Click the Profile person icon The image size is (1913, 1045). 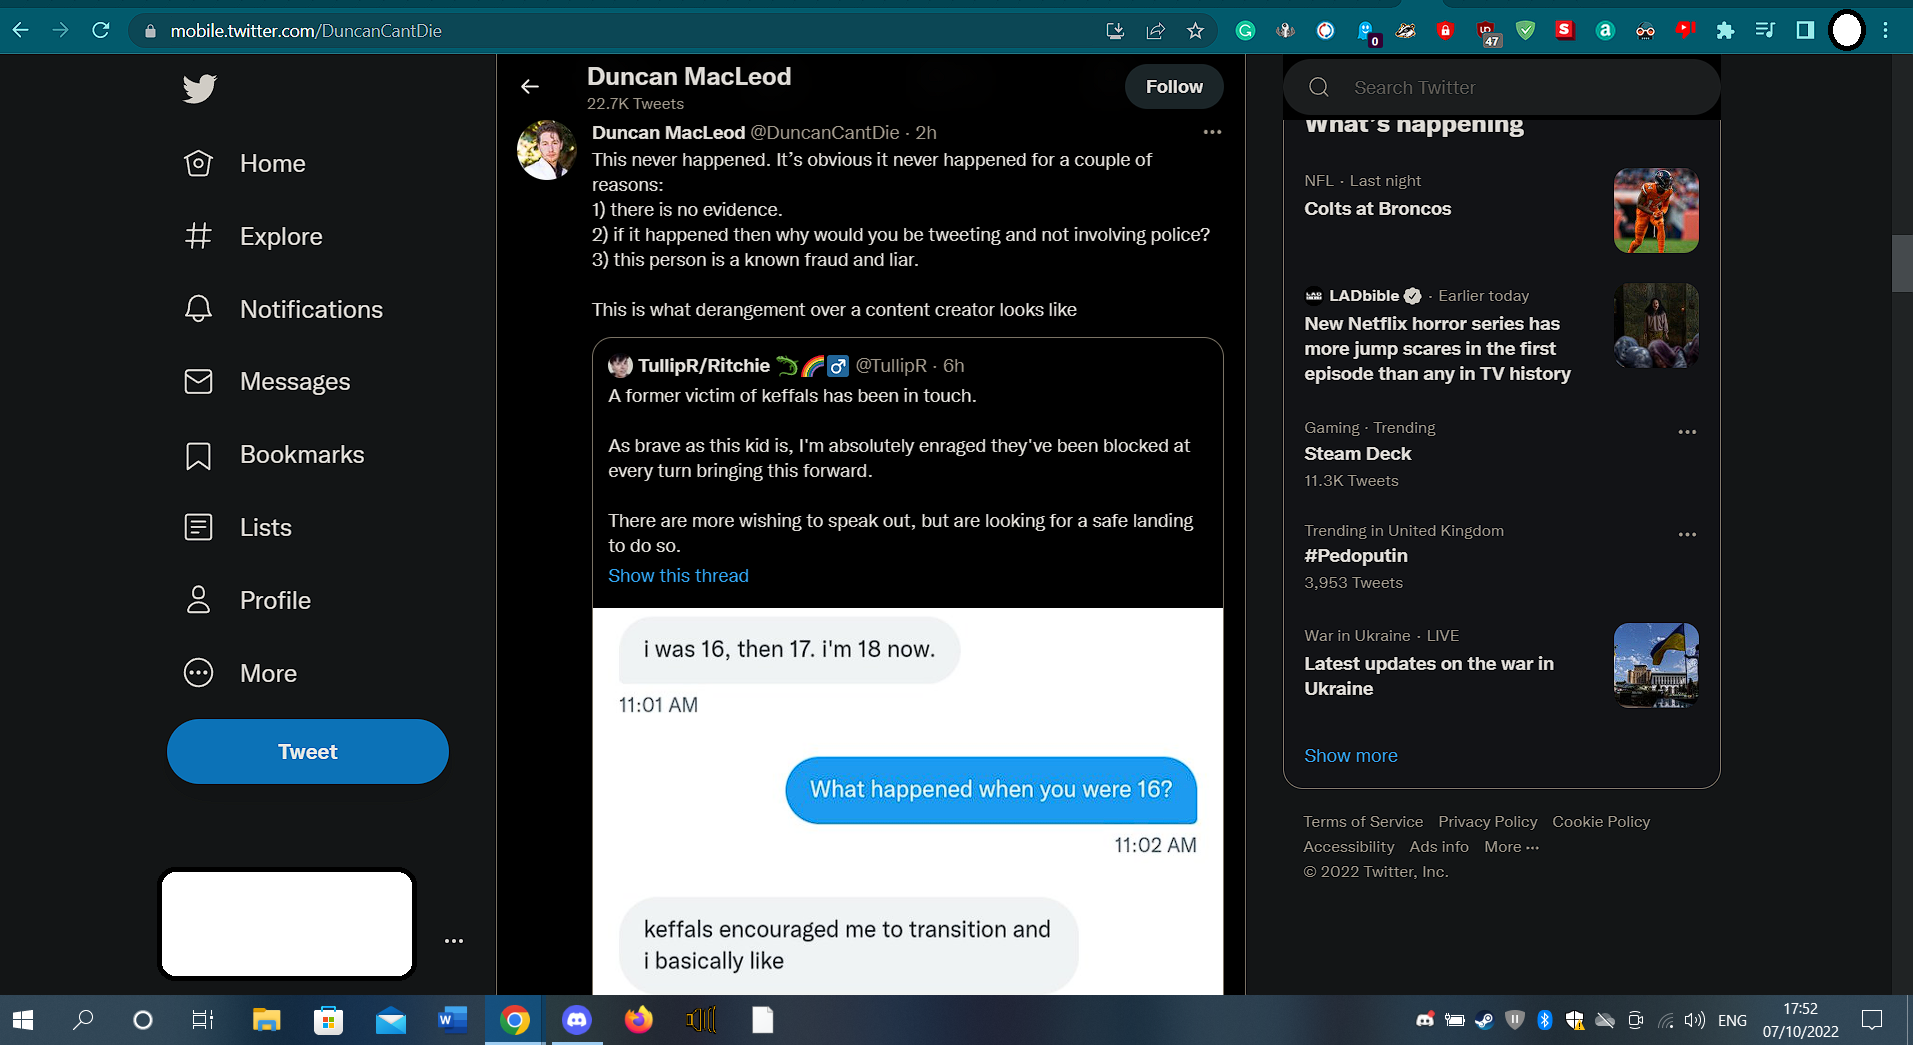(198, 600)
